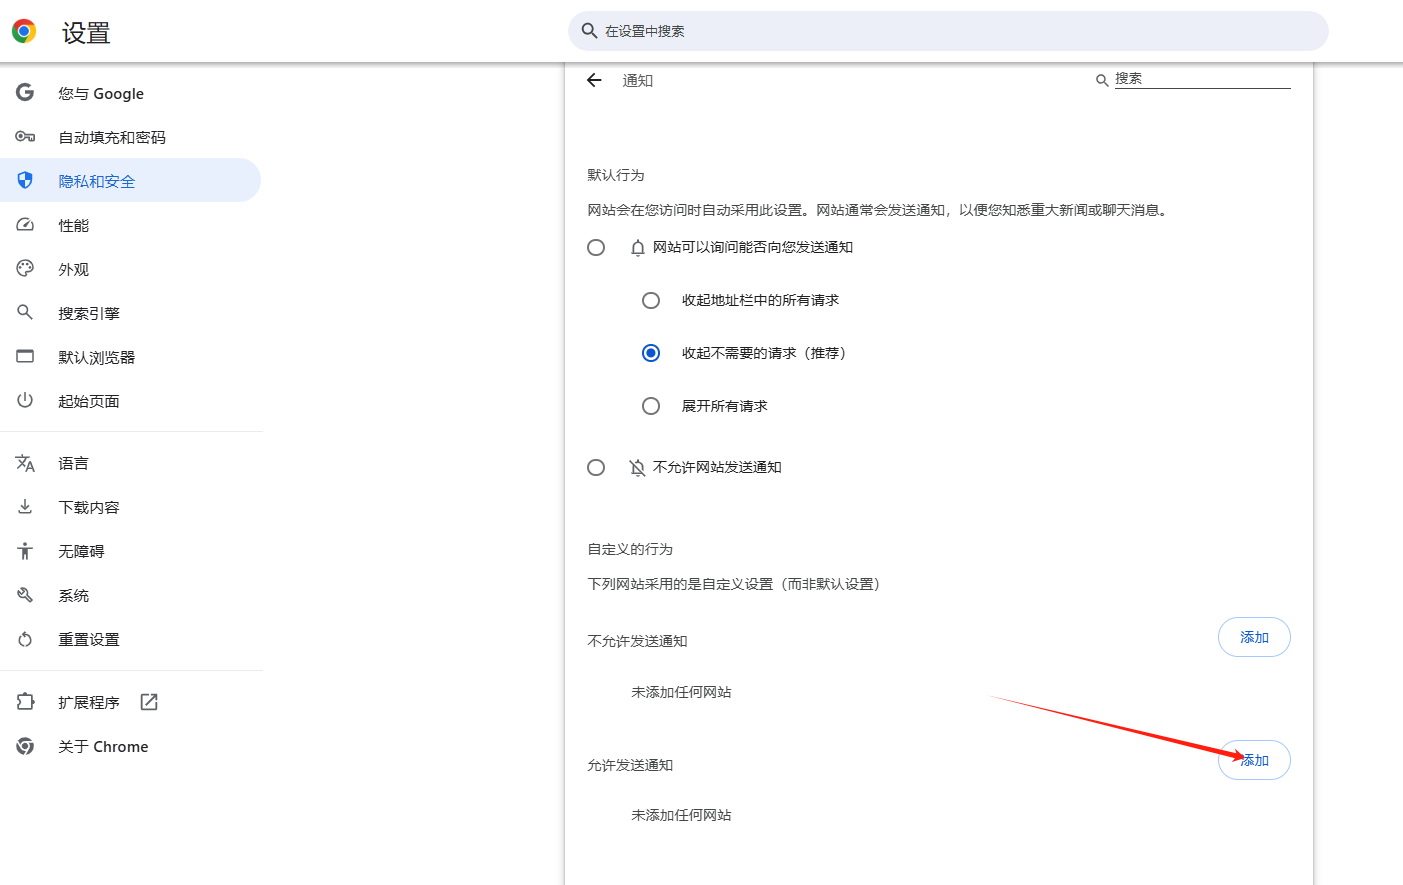Image resolution: width=1403 pixels, height=885 pixels.
Task: Select radio 展开所有请求
Action: [651, 406]
